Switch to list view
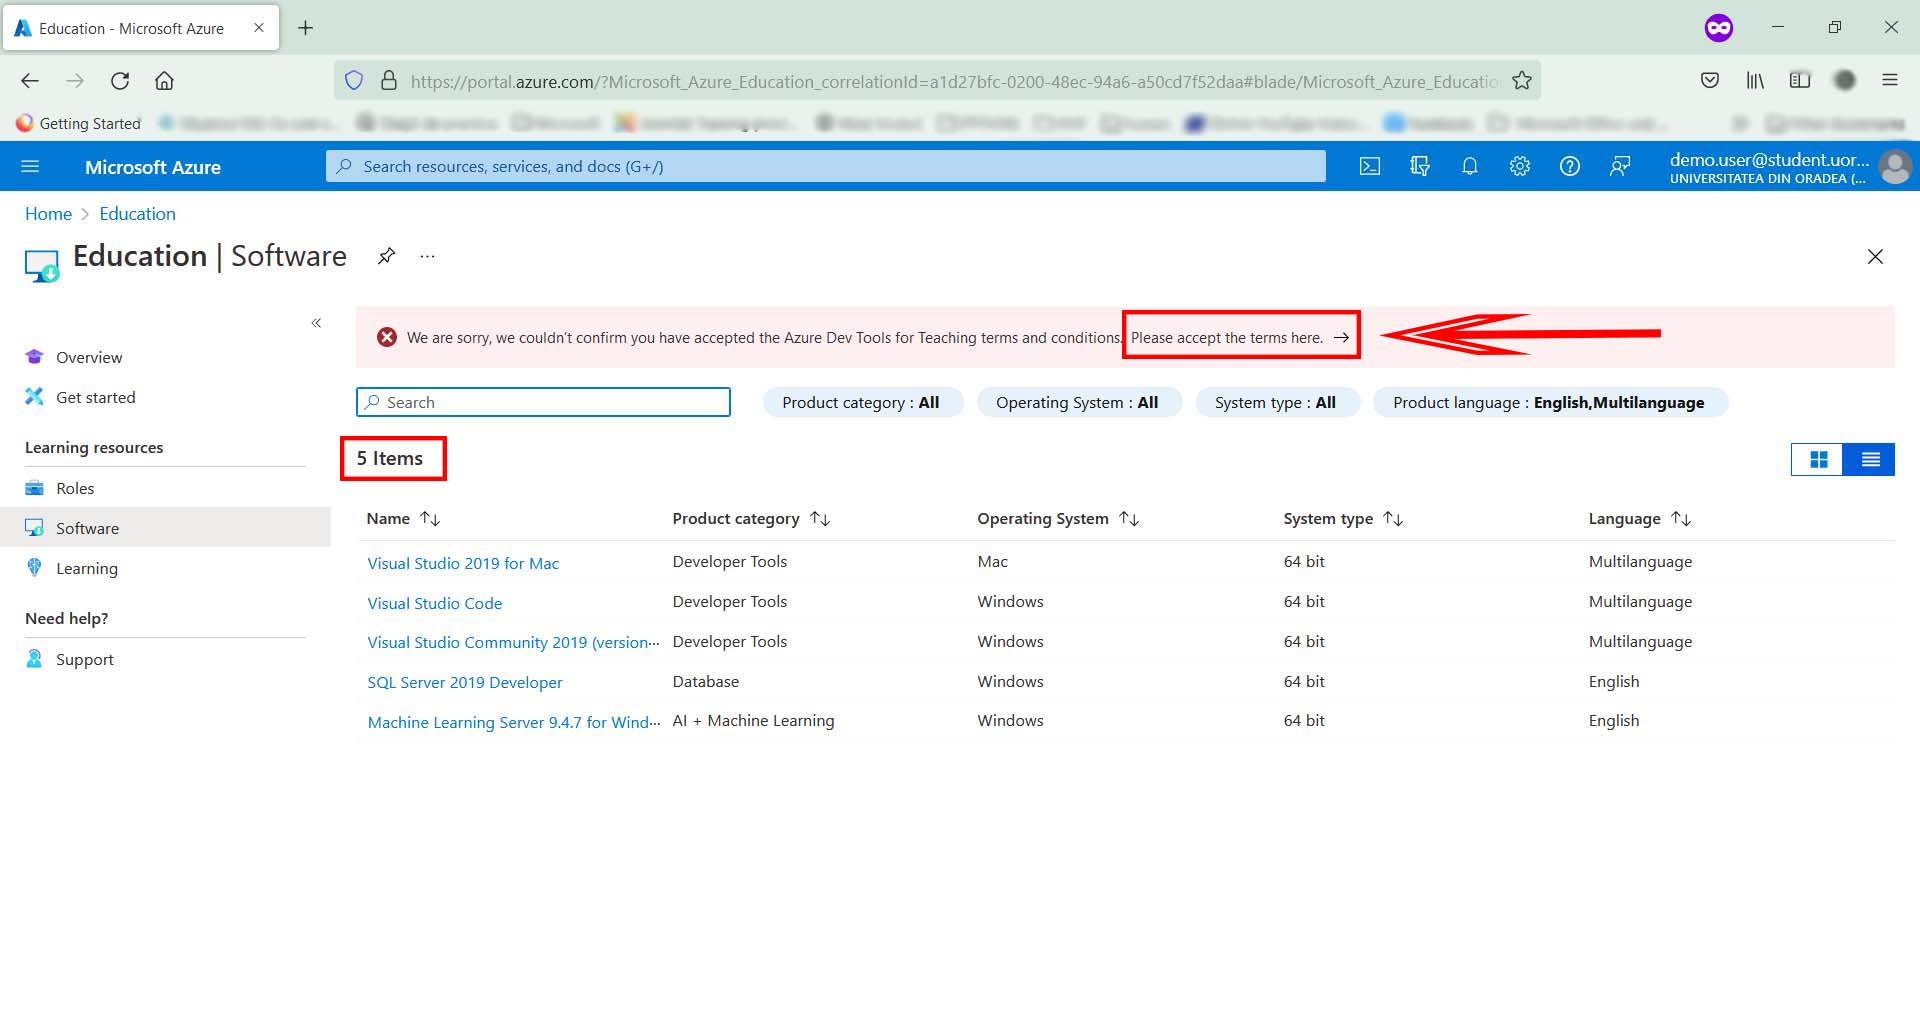Viewport: 1920px width, 1022px height. click(1870, 459)
